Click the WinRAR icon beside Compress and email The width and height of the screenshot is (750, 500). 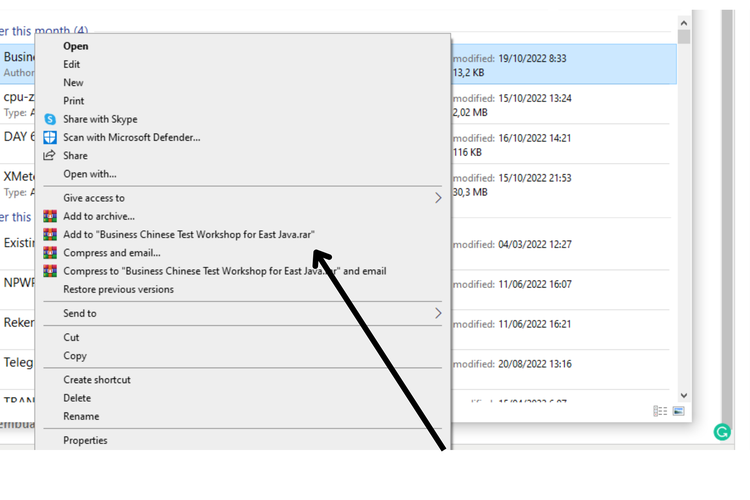click(x=50, y=253)
